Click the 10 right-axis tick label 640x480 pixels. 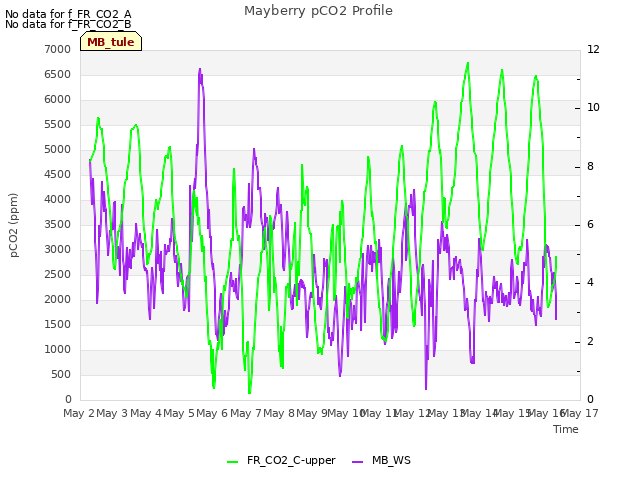tap(593, 108)
